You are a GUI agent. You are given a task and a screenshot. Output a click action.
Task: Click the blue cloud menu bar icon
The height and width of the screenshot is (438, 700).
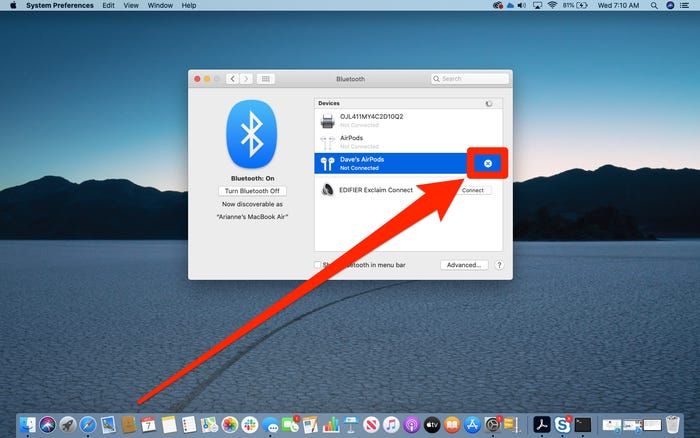pyautogui.click(x=510, y=5)
